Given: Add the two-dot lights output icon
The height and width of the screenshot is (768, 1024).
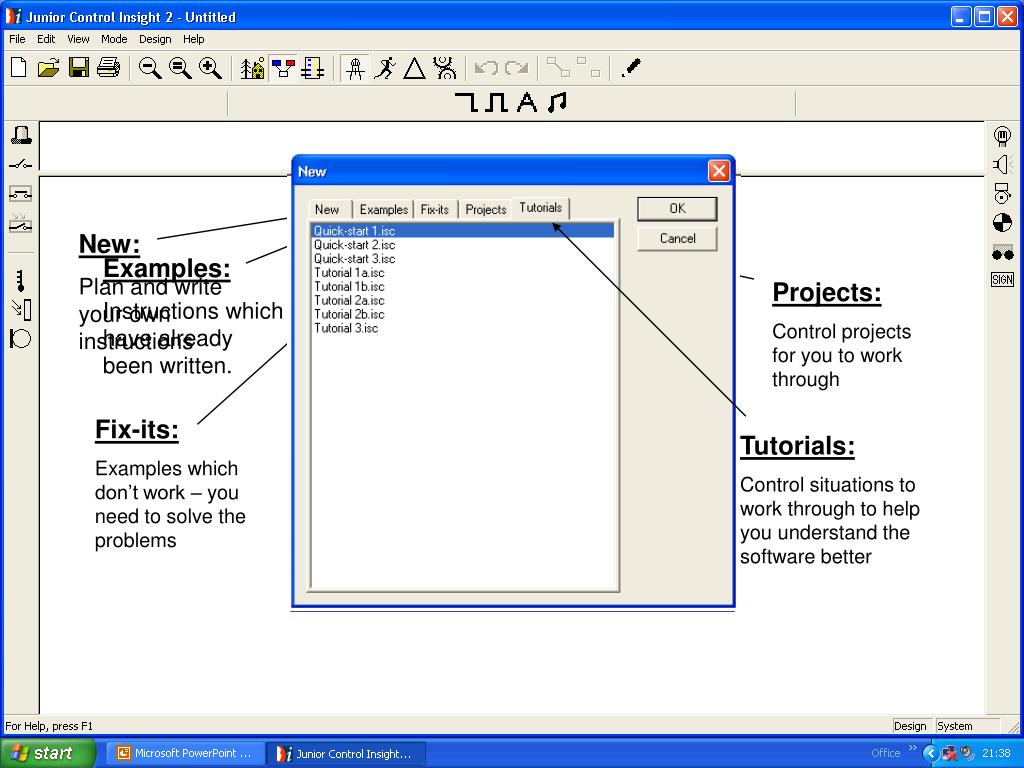Looking at the screenshot, I should [x=1002, y=253].
